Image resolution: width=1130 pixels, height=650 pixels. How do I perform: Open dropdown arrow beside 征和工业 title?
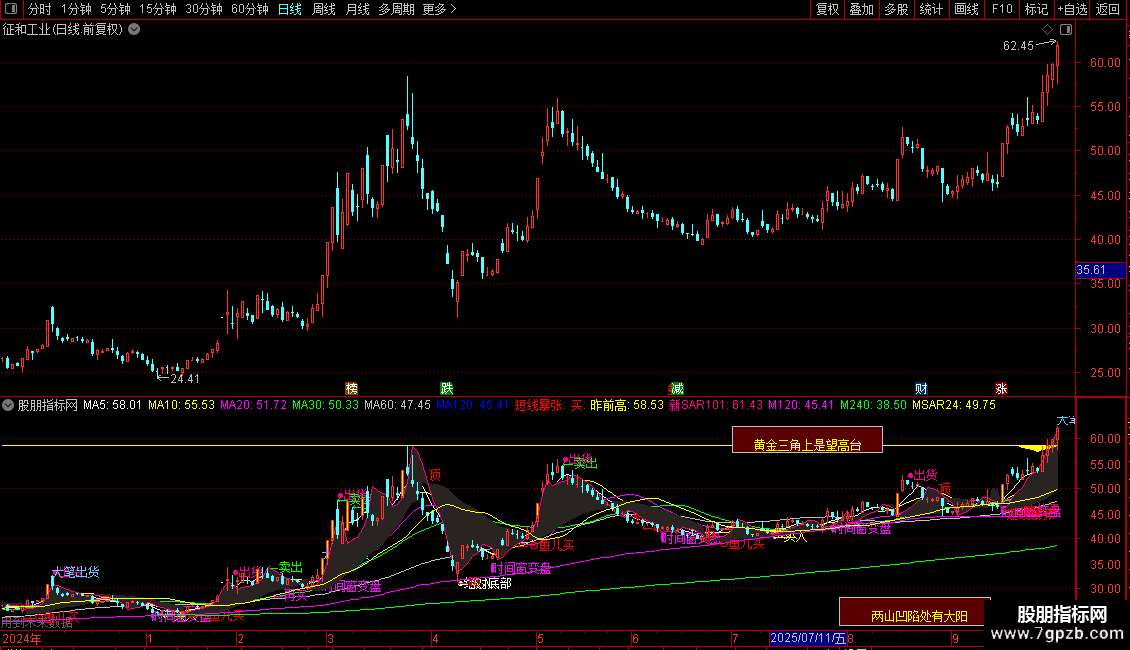click(x=134, y=29)
